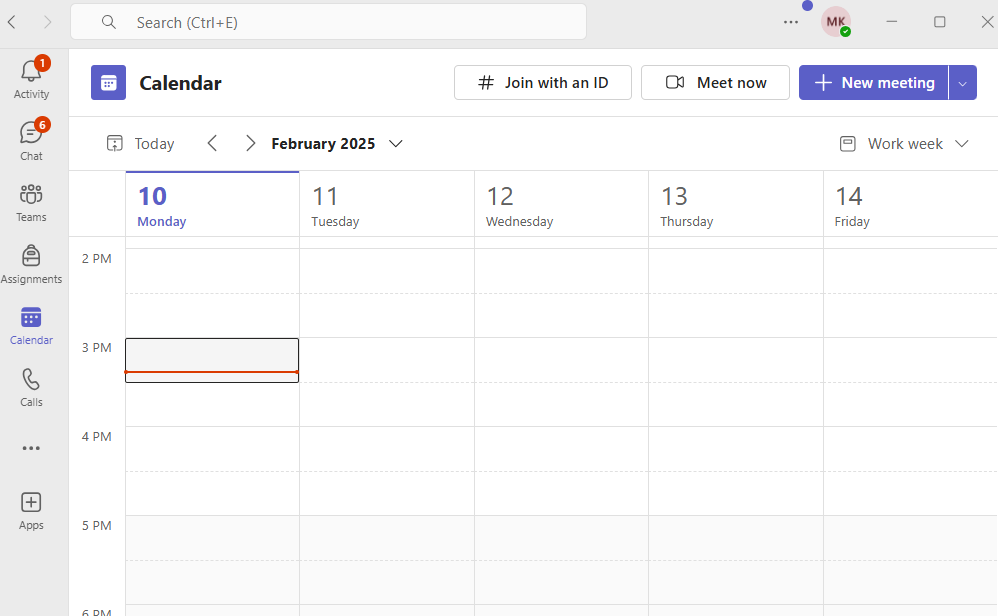Image resolution: width=998 pixels, height=616 pixels.
Task: Select the Calendar tab in sidebar
Action: (31, 325)
